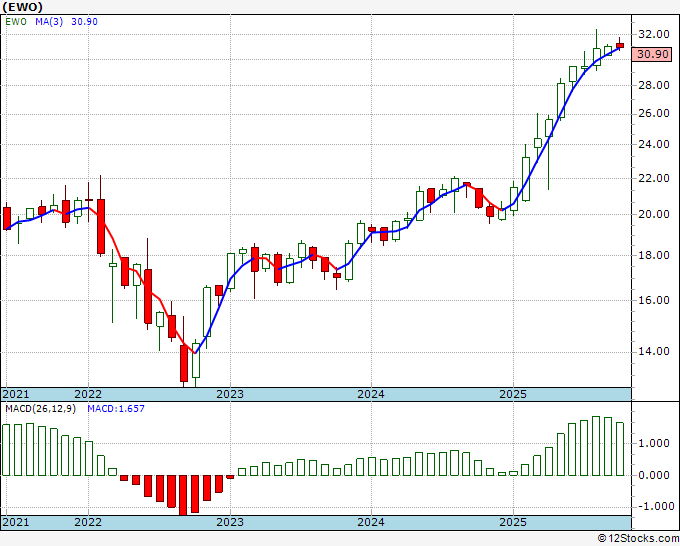
Task: Open the 12Stocks.com copyright link
Action: point(638,539)
